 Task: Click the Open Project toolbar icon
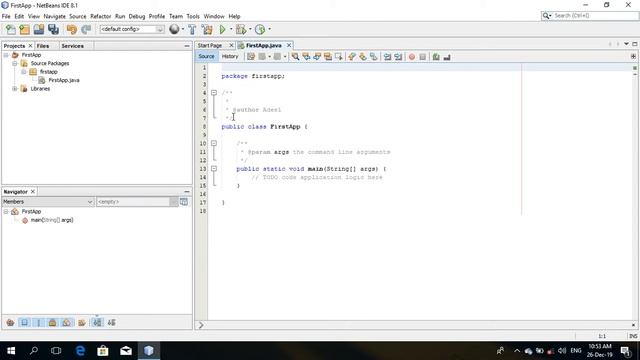39,29
